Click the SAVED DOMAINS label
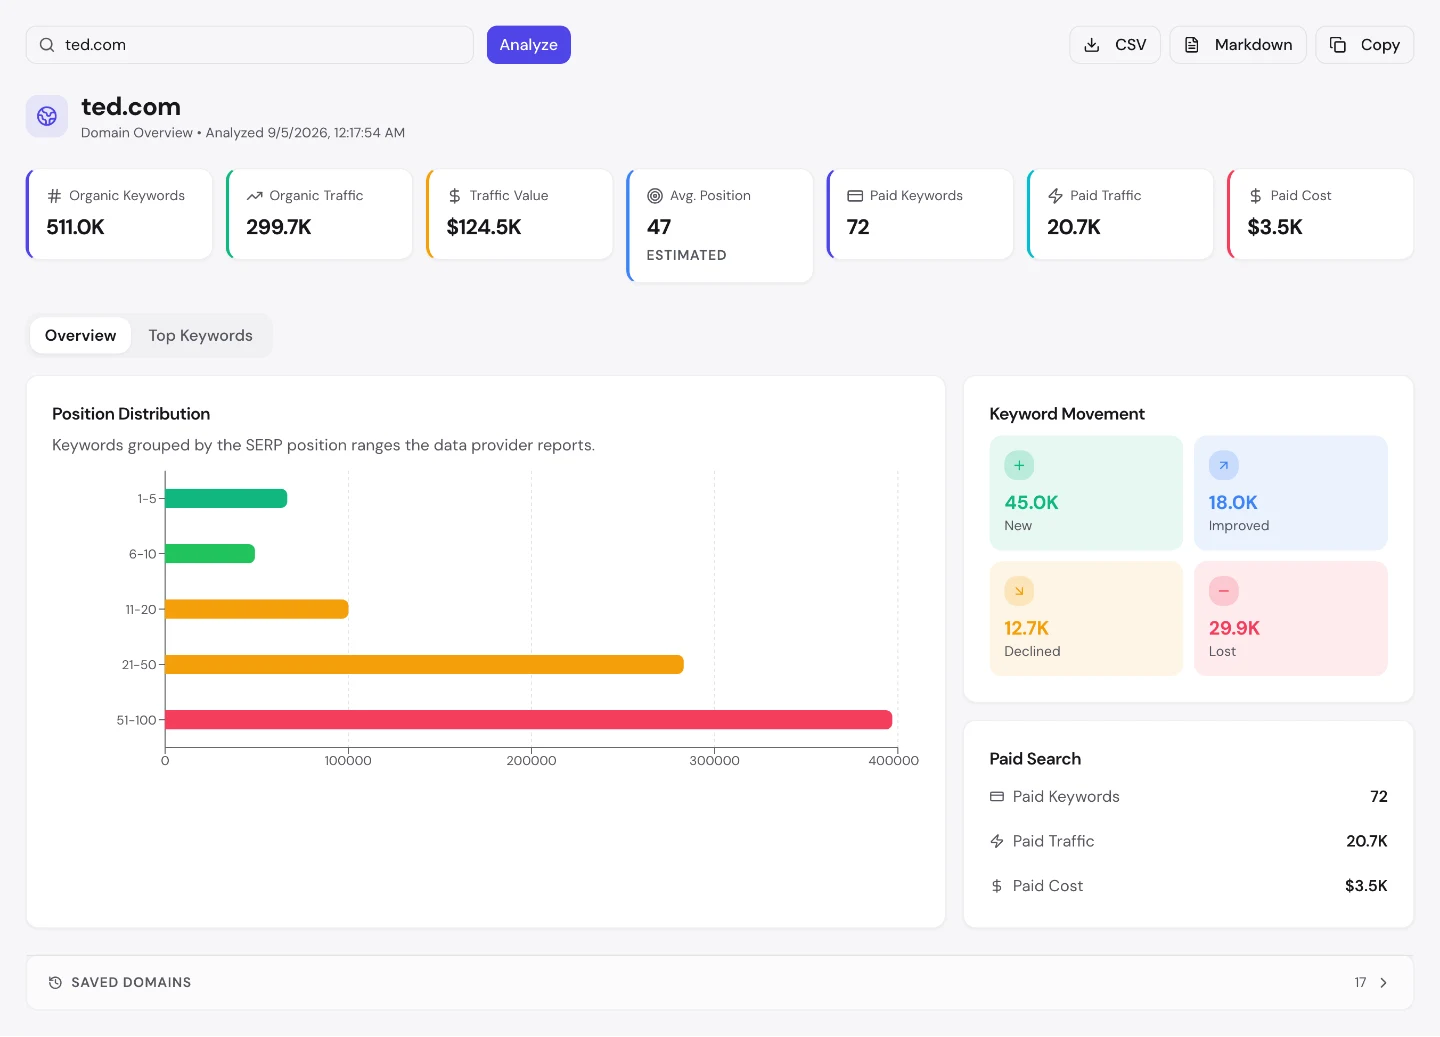1440x1037 pixels. pyautogui.click(x=131, y=983)
